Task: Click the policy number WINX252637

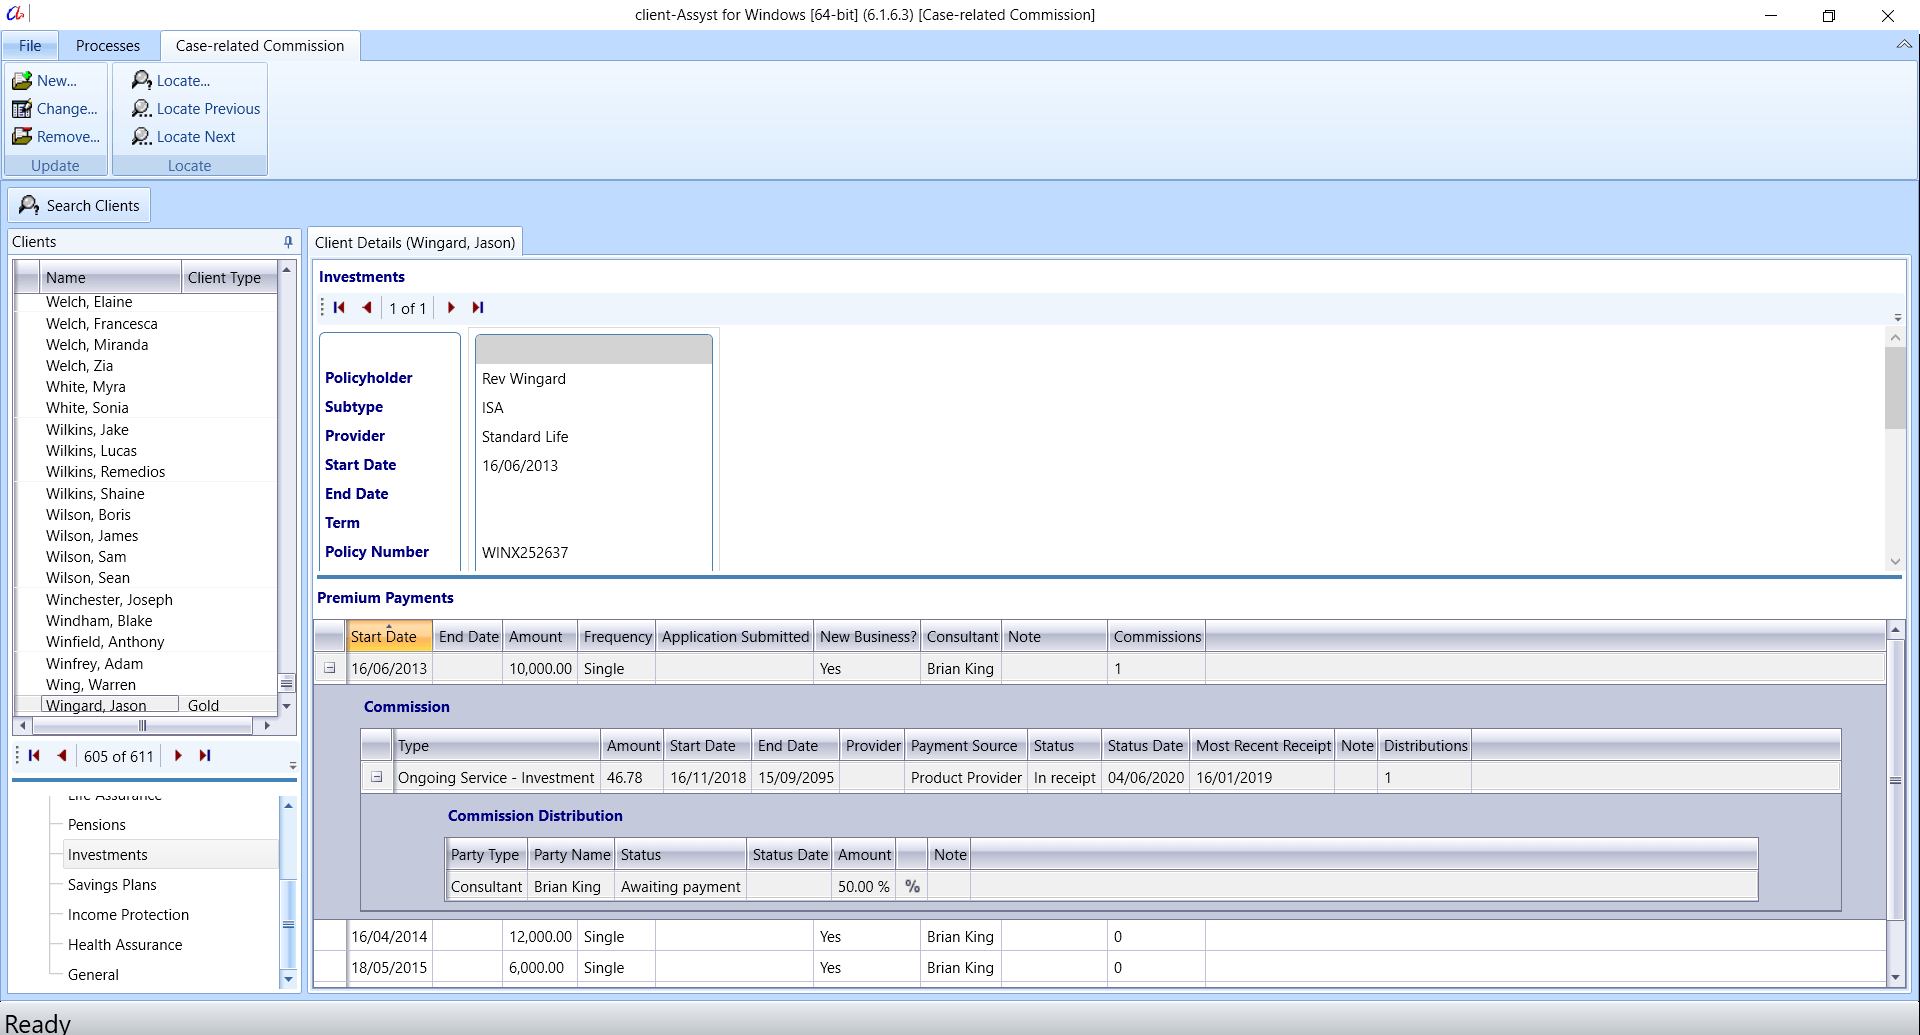Action: (x=525, y=552)
